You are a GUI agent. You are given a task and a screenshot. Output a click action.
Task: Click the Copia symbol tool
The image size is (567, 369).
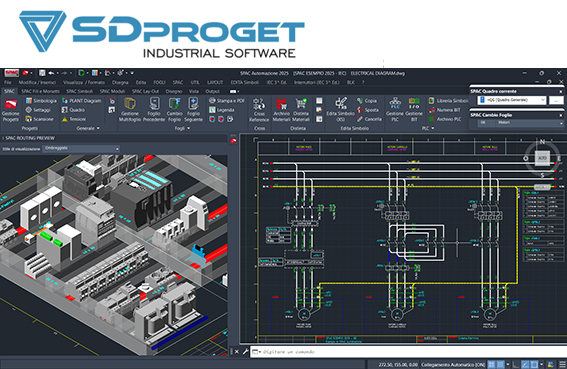pos(367,101)
